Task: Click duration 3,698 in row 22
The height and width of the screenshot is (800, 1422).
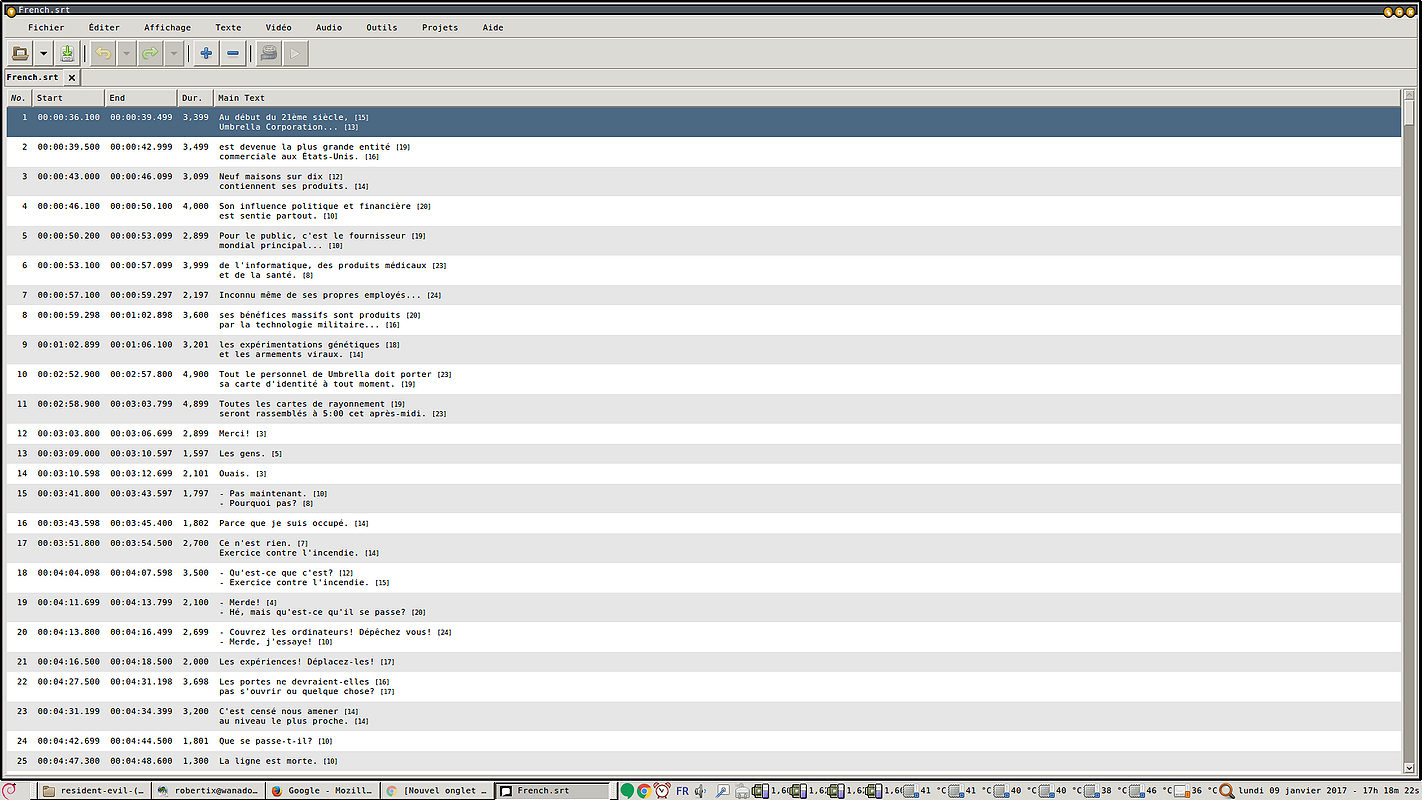Action: 196,681
